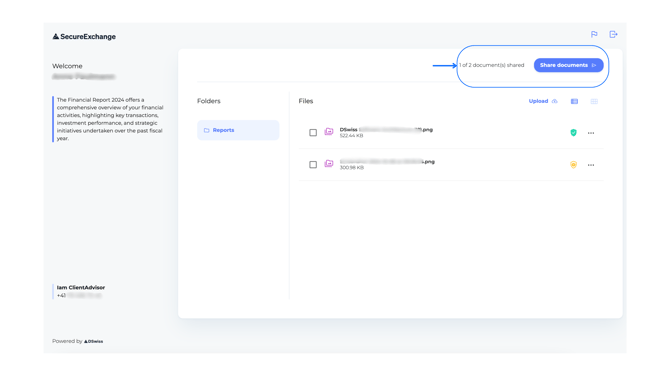670x376 pixels.
Task: Click the '1 of 2 document(s) shared' text
Action: pyautogui.click(x=491, y=65)
